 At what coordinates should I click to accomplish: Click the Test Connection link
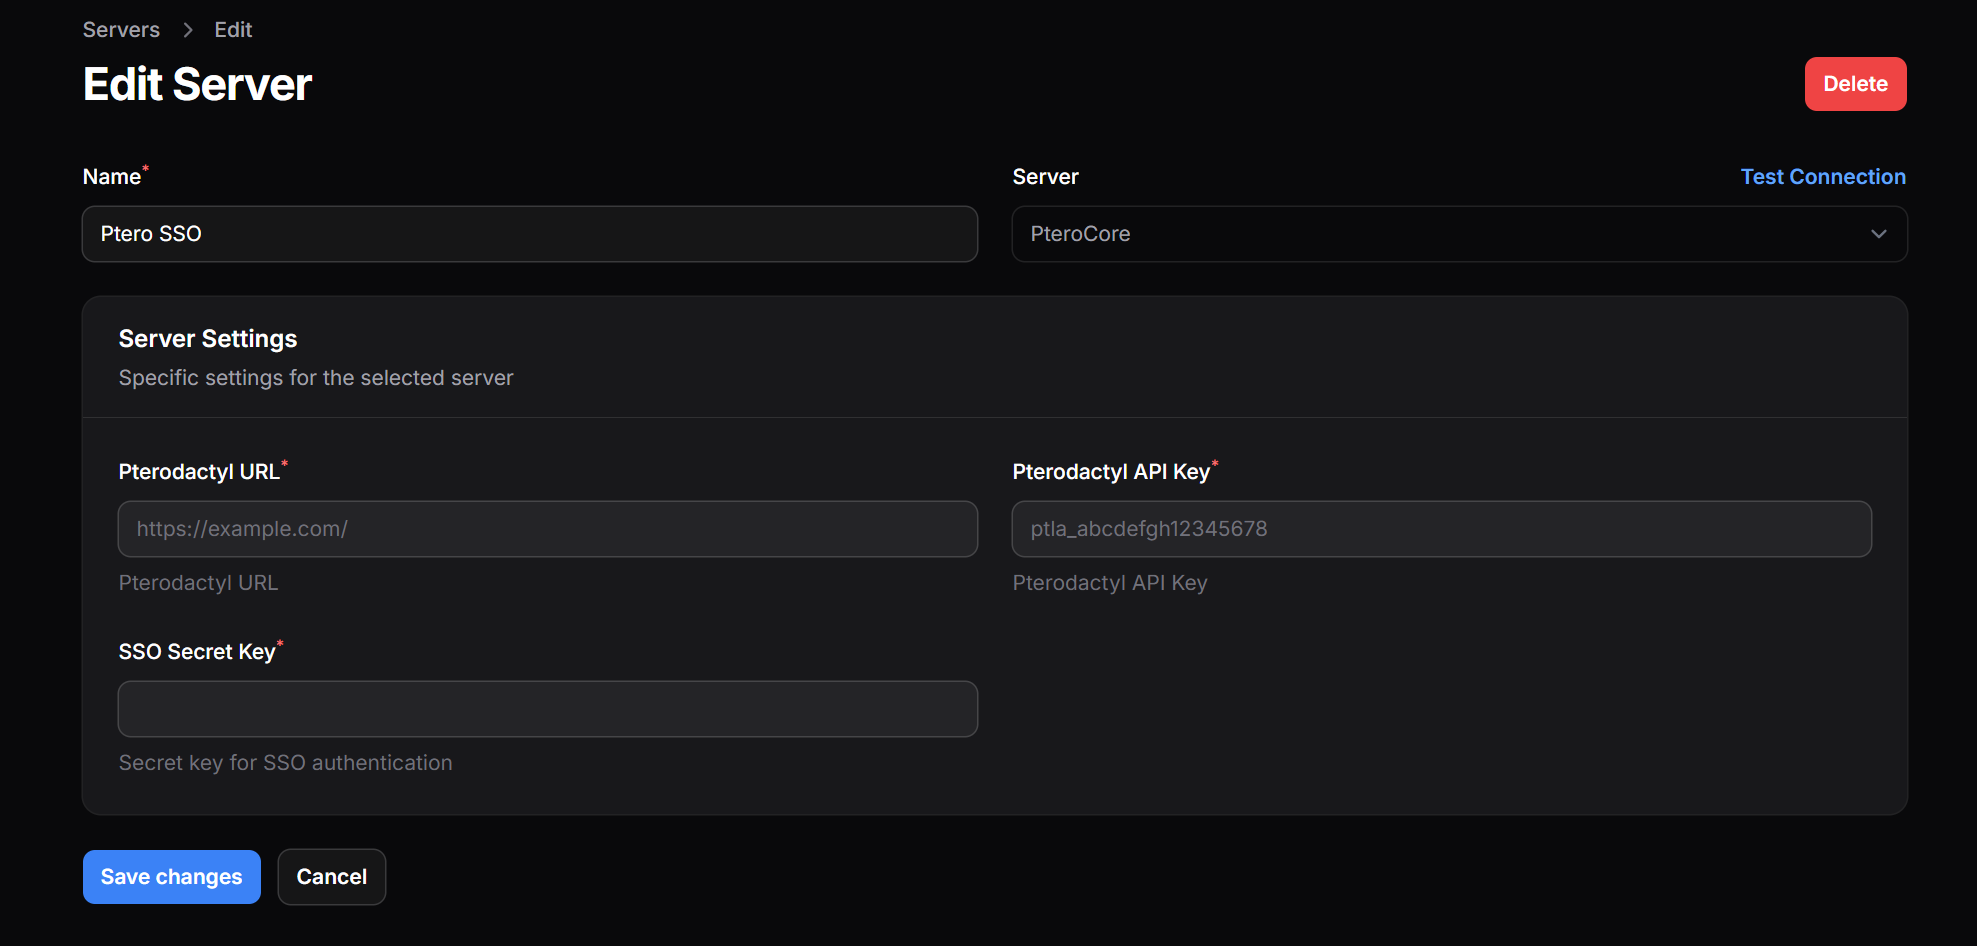click(x=1822, y=177)
